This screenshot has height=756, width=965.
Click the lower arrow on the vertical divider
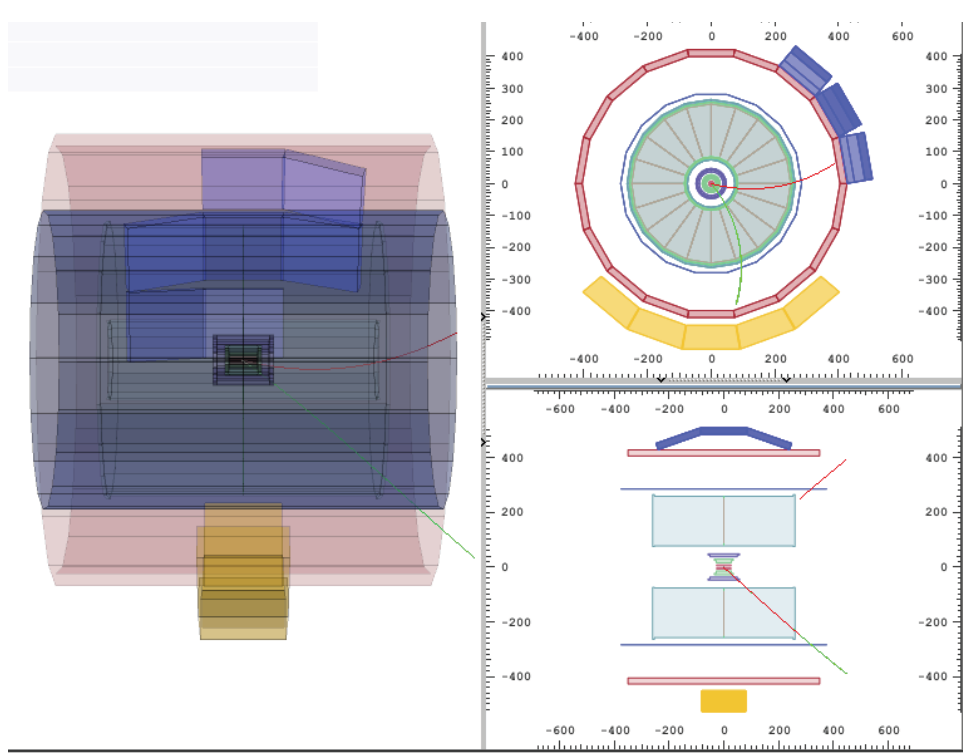point(484,441)
